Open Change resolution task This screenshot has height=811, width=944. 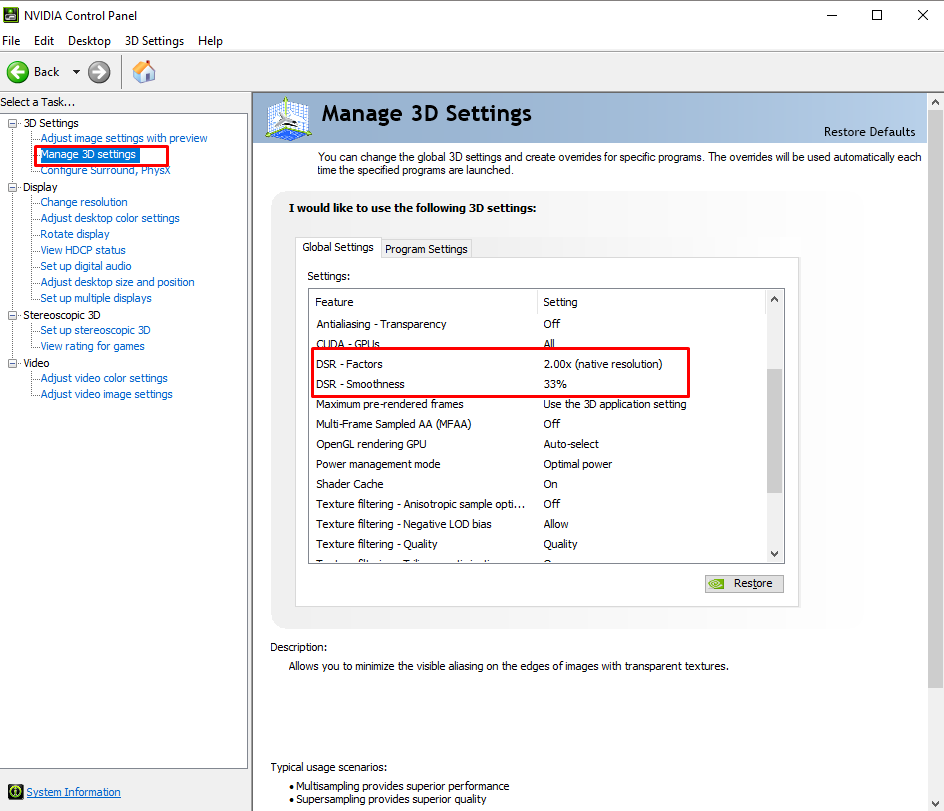click(x=84, y=202)
